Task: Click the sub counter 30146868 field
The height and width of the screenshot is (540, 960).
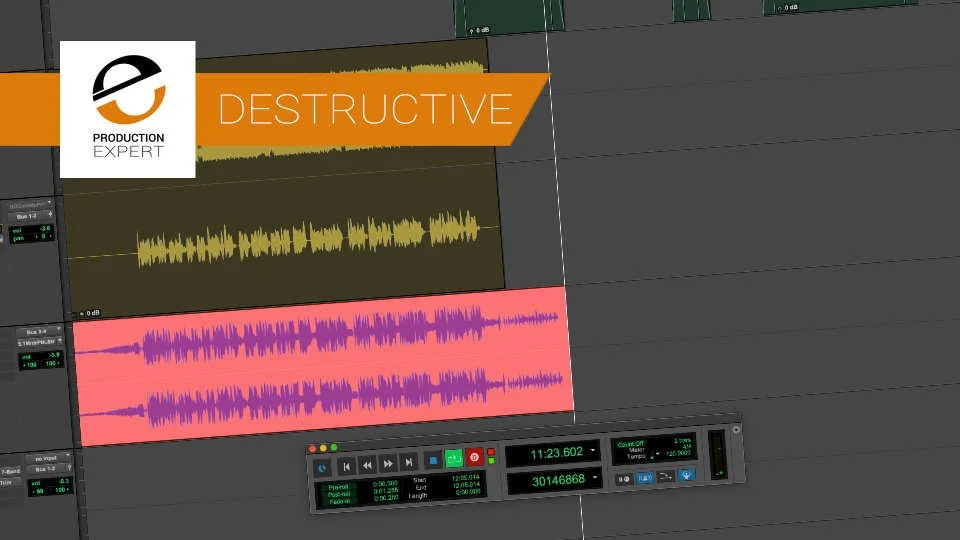Action: point(555,481)
